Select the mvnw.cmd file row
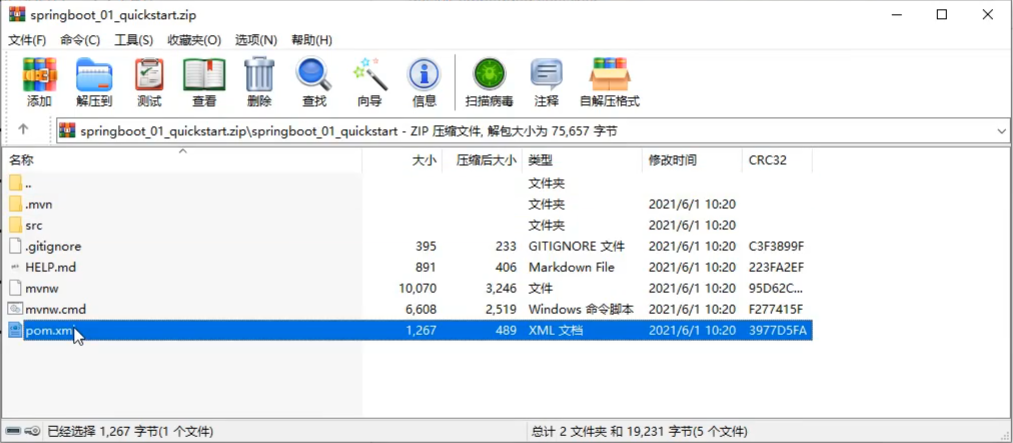Image resolution: width=1013 pixels, height=443 pixels. pyautogui.click(x=55, y=309)
